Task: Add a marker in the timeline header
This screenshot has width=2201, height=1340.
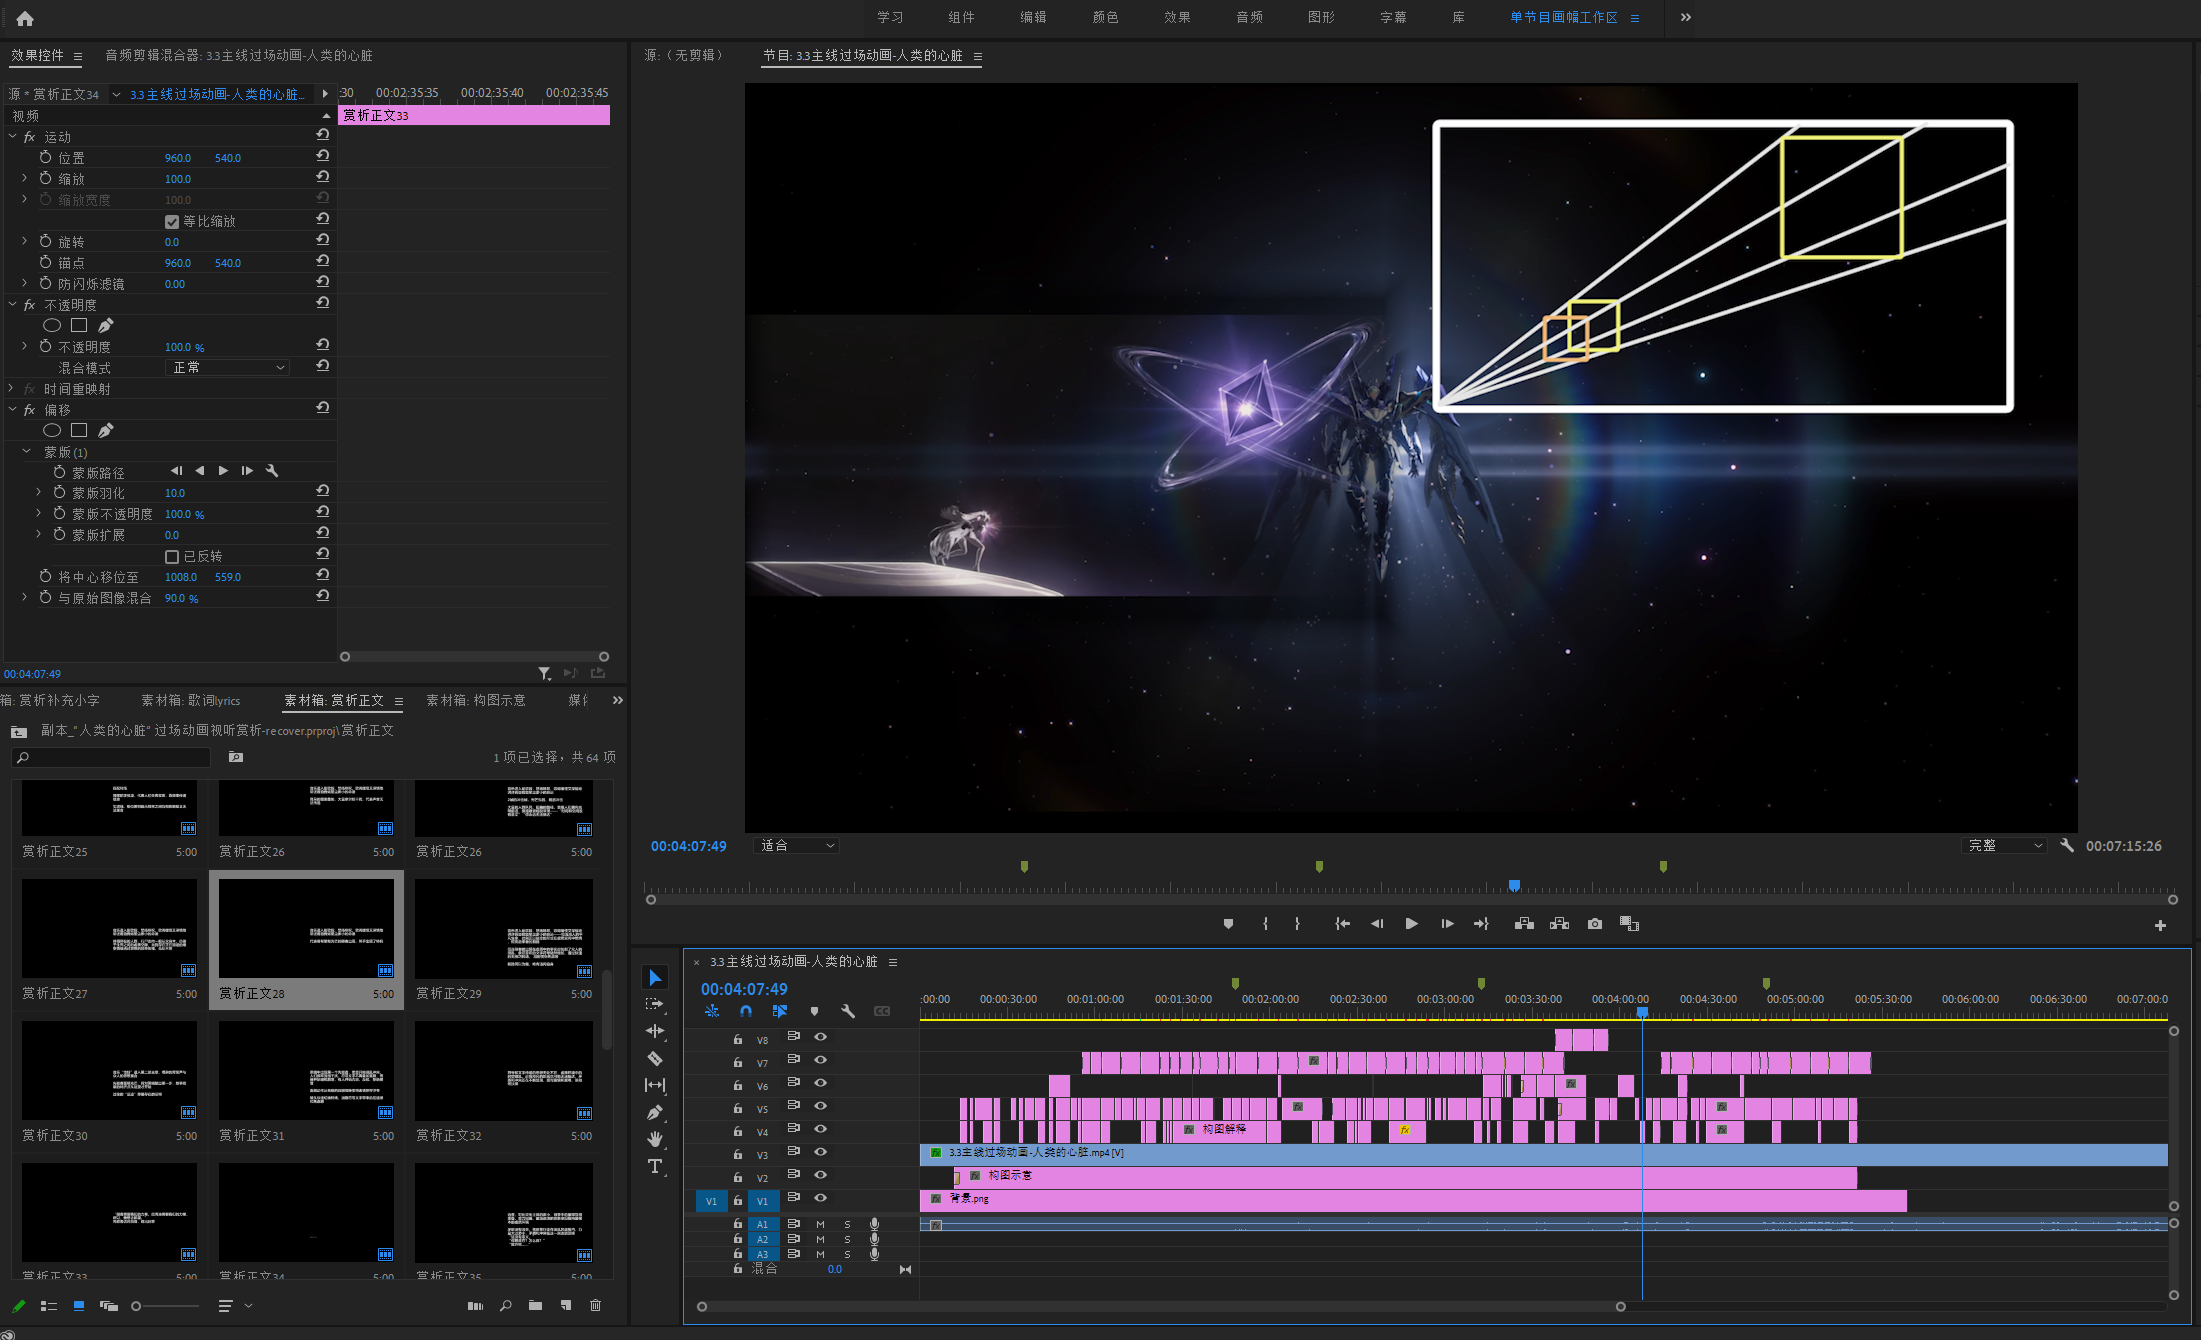Action: (x=814, y=1011)
